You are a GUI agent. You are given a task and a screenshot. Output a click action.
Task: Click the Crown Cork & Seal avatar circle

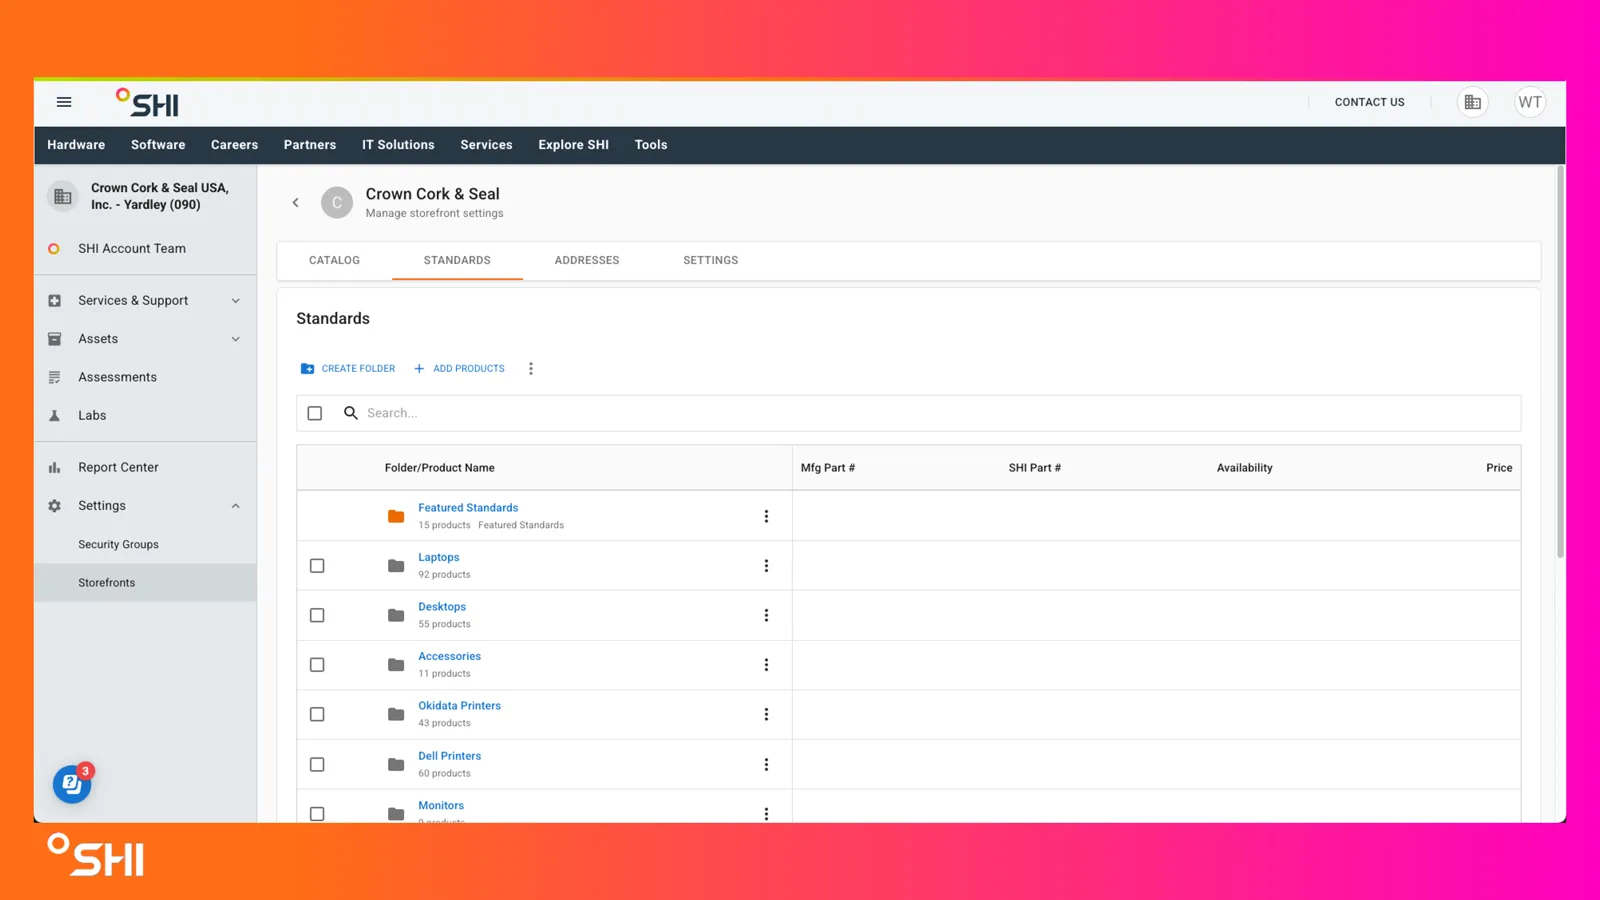[337, 203]
